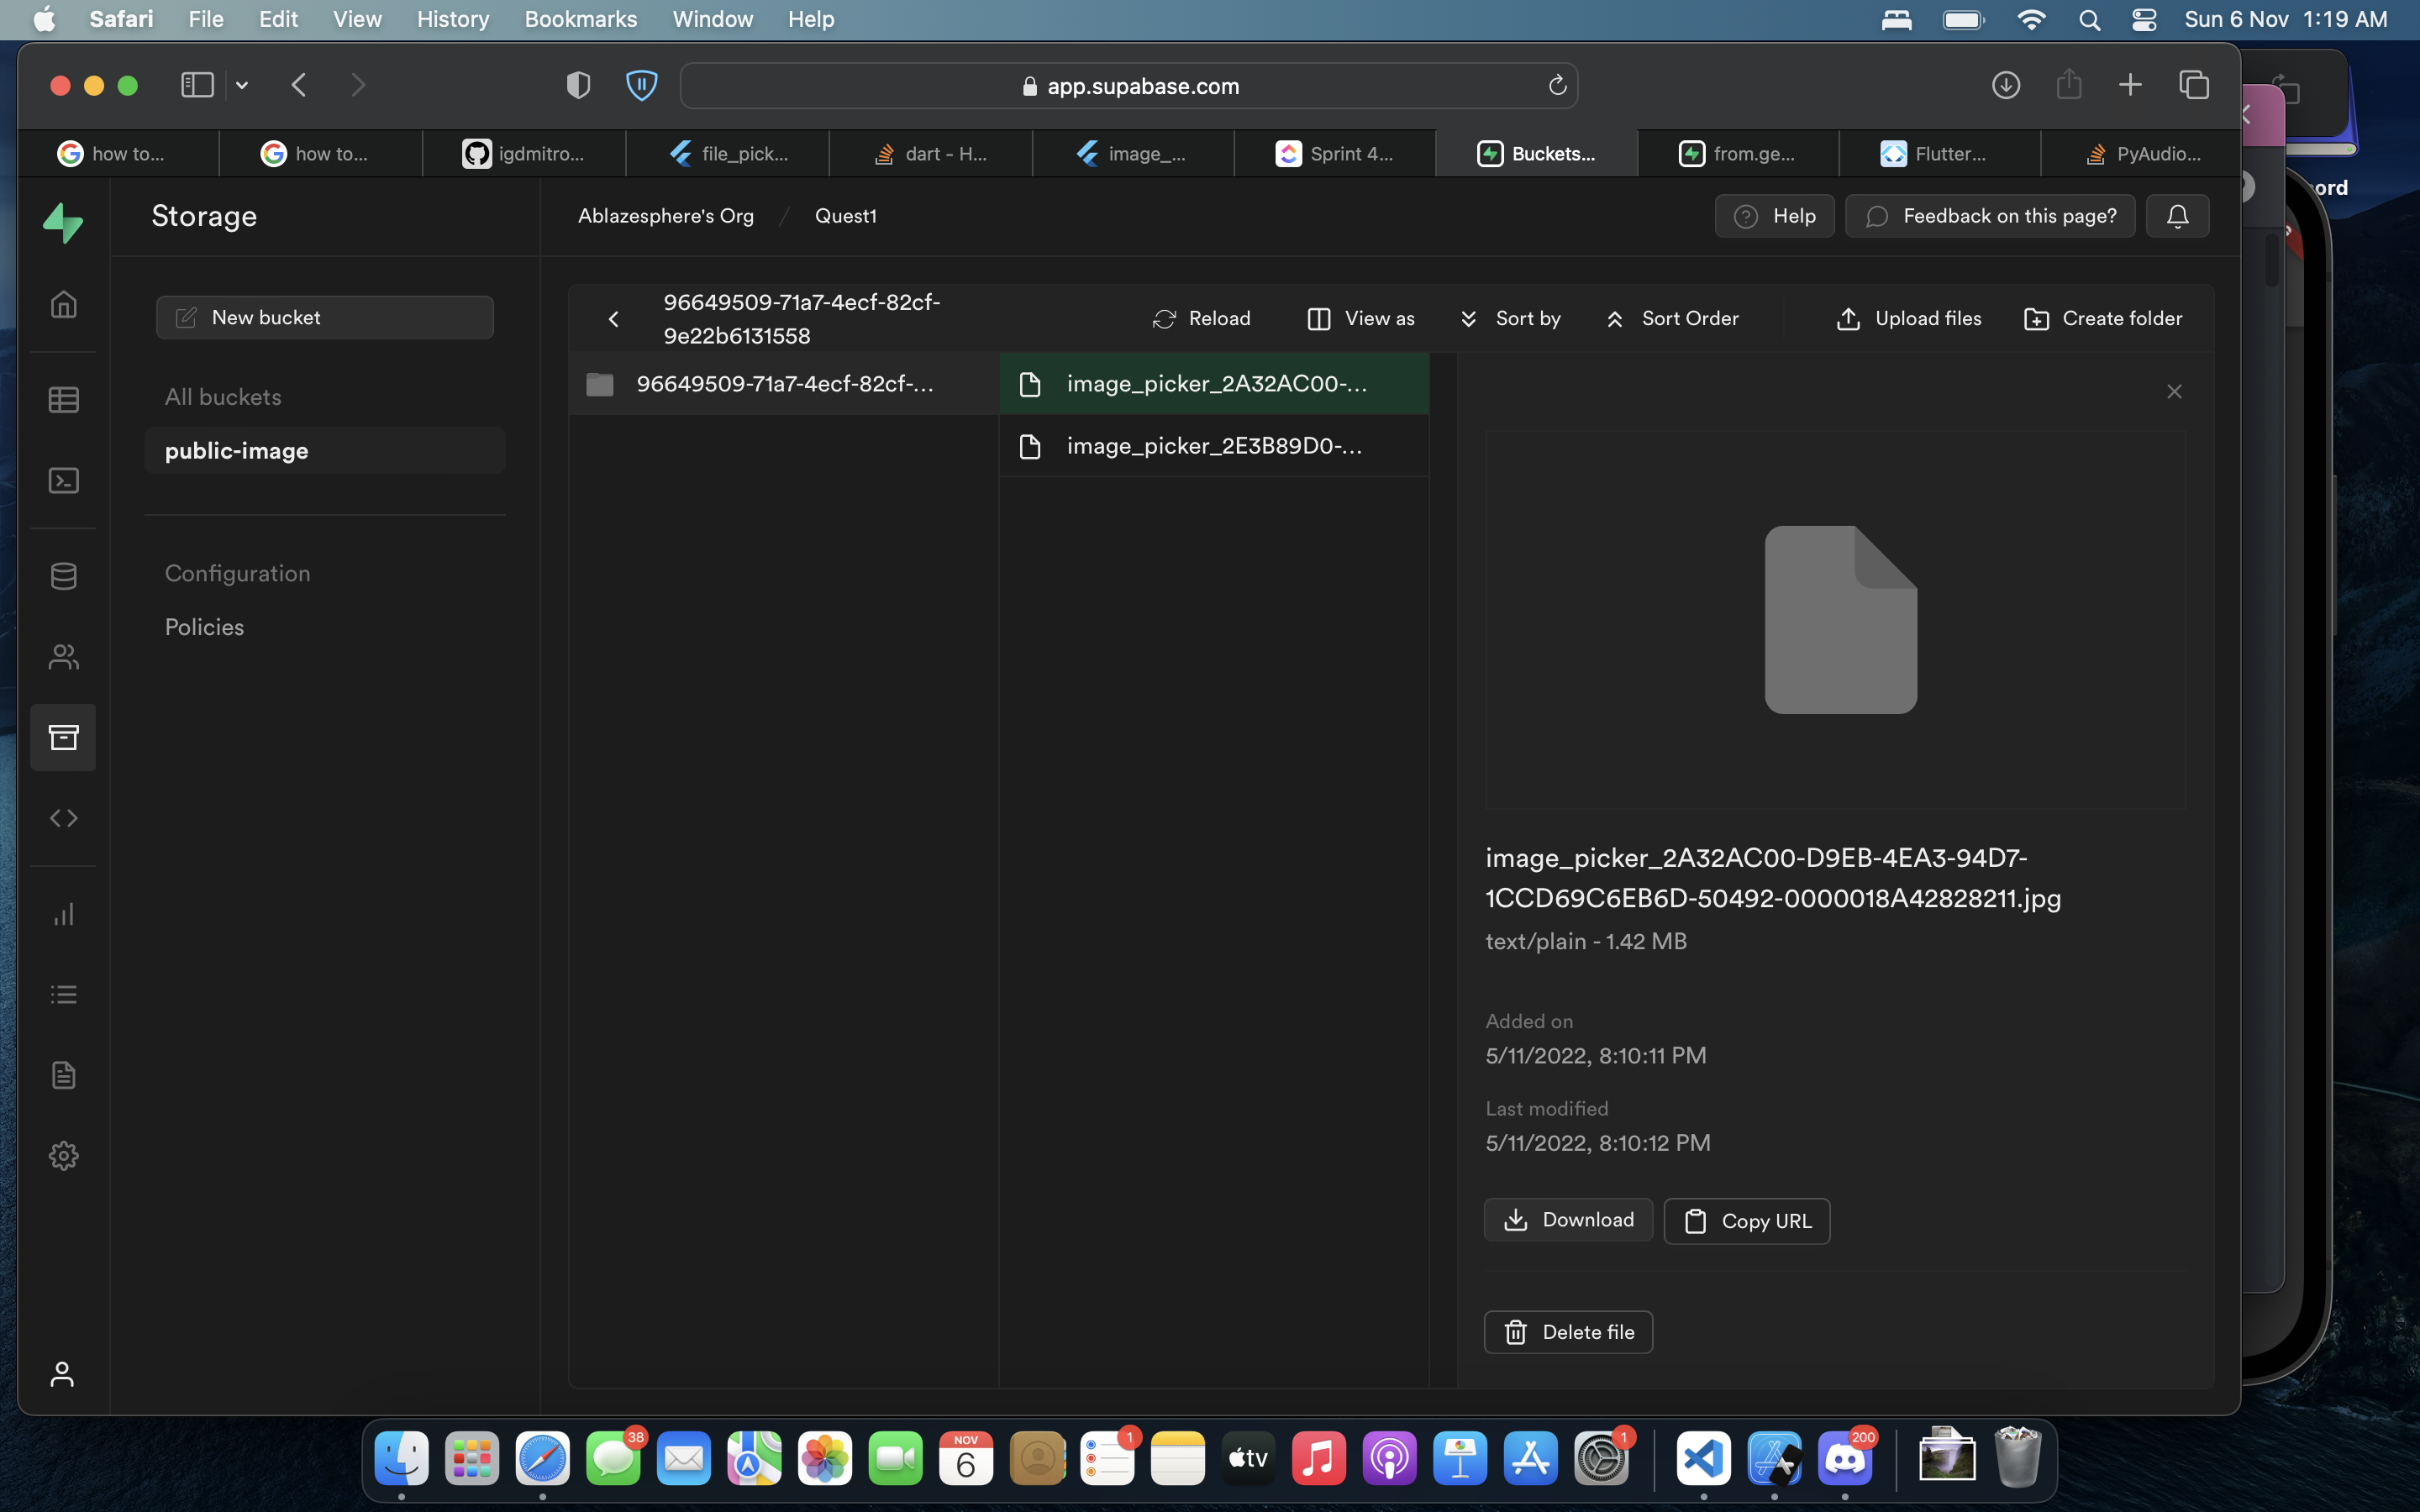Open the SQL Editor from the sidebar
This screenshot has height=1512, width=2420.
[63, 481]
